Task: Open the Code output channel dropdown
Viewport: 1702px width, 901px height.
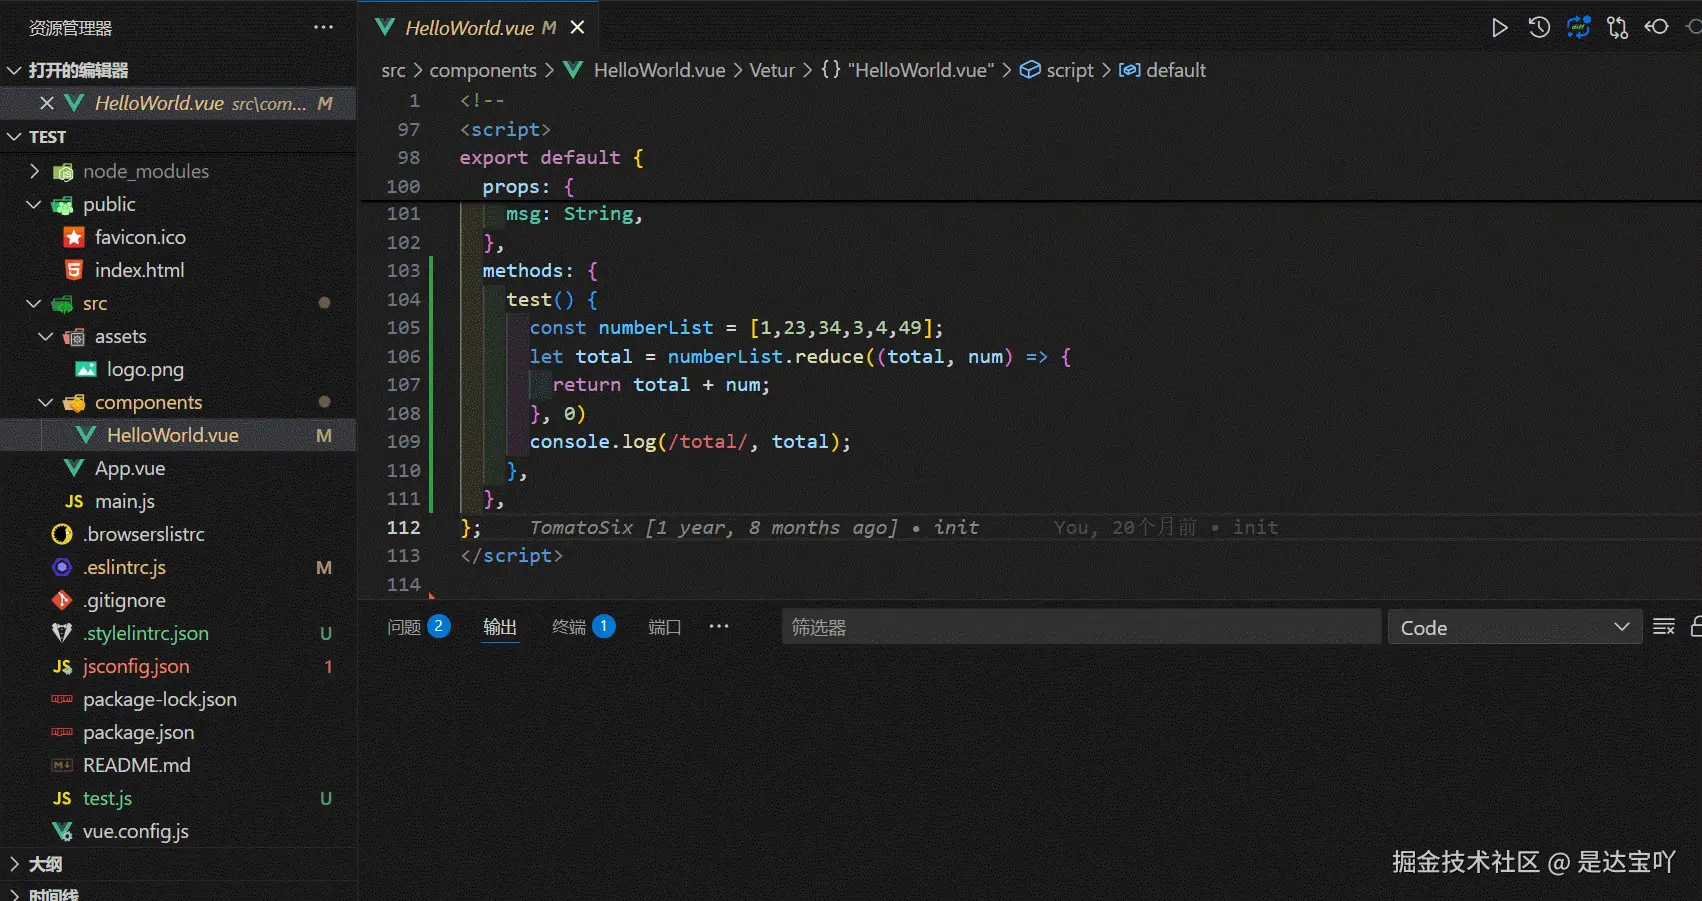Action: point(1513,627)
